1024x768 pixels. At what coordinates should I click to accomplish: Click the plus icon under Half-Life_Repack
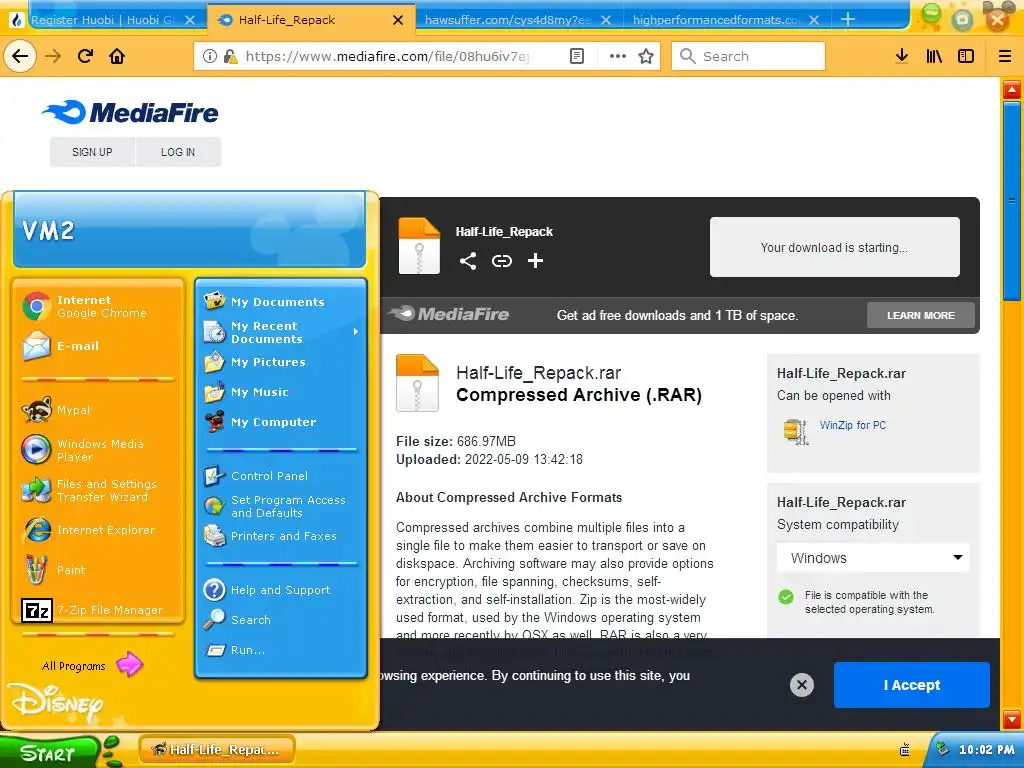click(x=536, y=261)
